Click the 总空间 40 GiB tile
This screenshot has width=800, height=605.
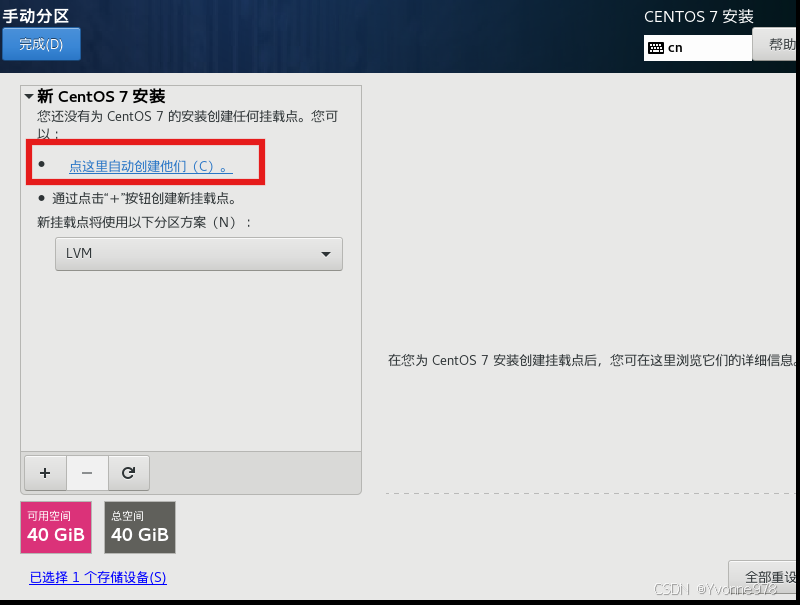click(140, 527)
